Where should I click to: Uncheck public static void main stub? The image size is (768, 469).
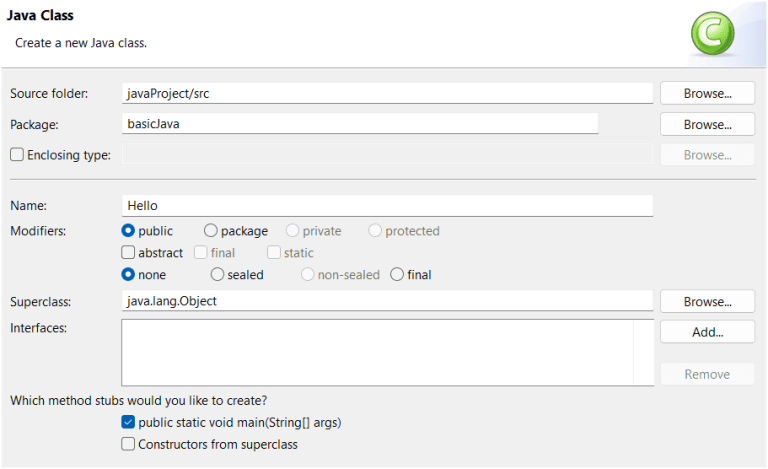point(128,422)
